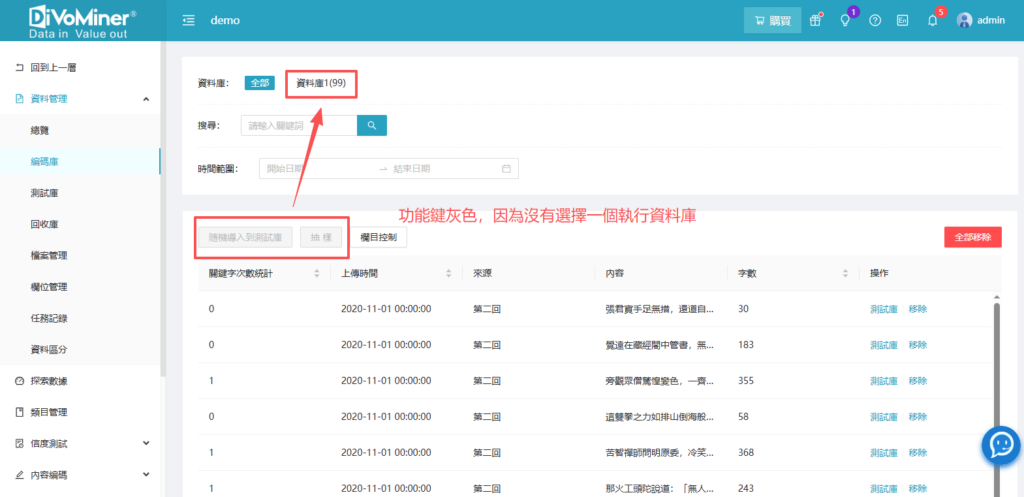Image resolution: width=1024 pixels, height=497 pixels.
Task: Click the lightbulb tips icon
Action: pos(845,21)
